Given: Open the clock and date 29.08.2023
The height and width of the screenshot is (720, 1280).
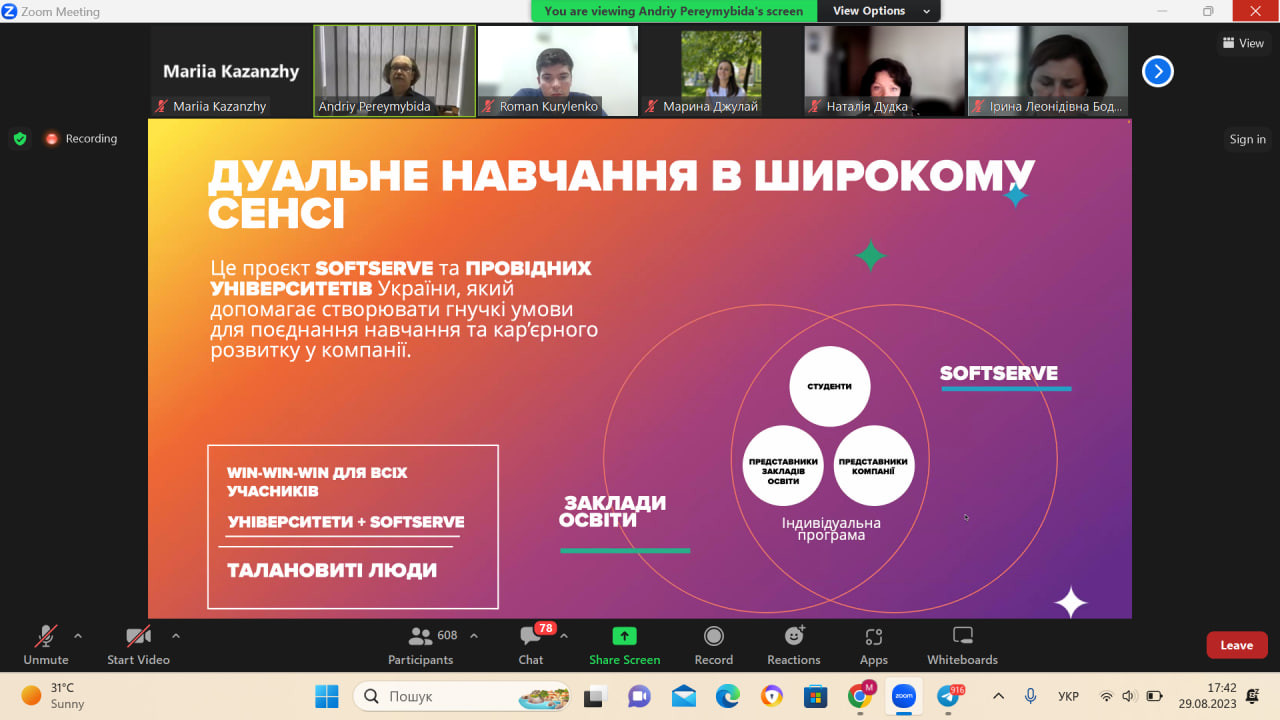Looking at the screenshot, I should click(1208, 696).
